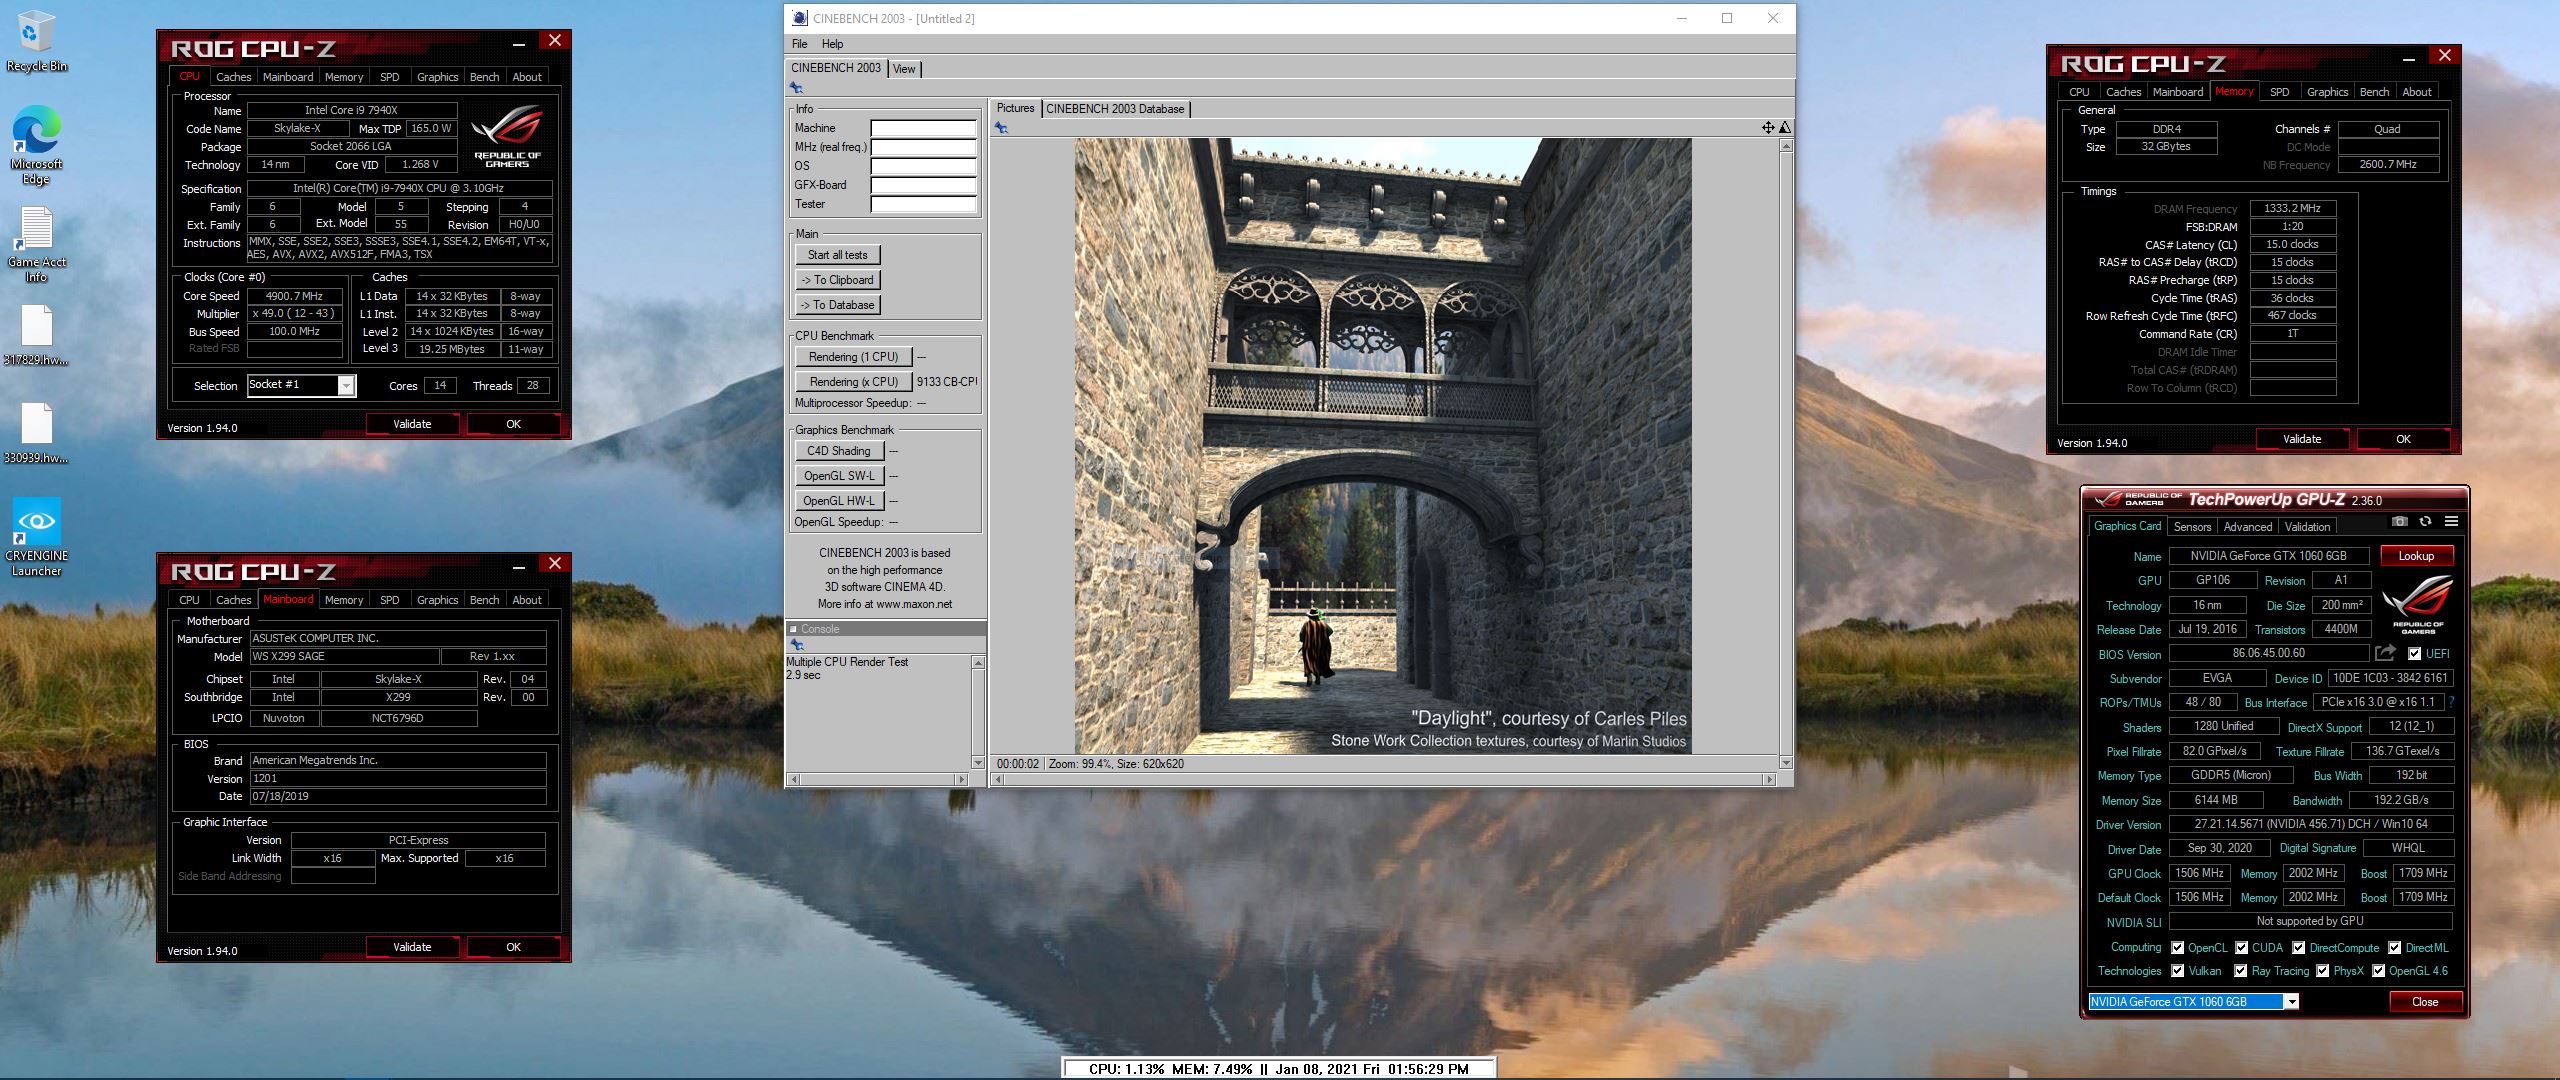The width and height of the screenshot is (2560, 1080).
Task: Click the triangle icon above the image scrollbar
Action: (1785, 127)
